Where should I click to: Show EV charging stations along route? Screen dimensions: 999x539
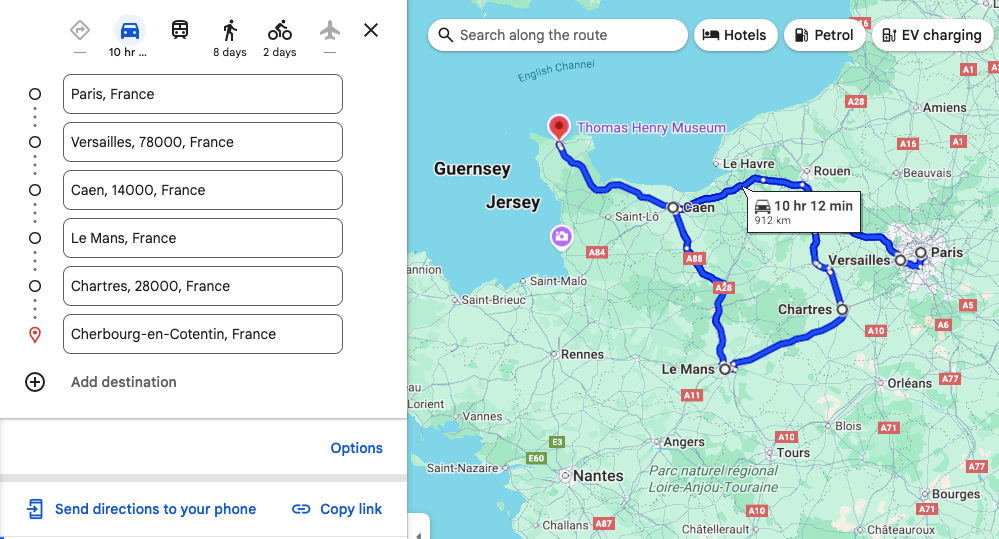933,35
